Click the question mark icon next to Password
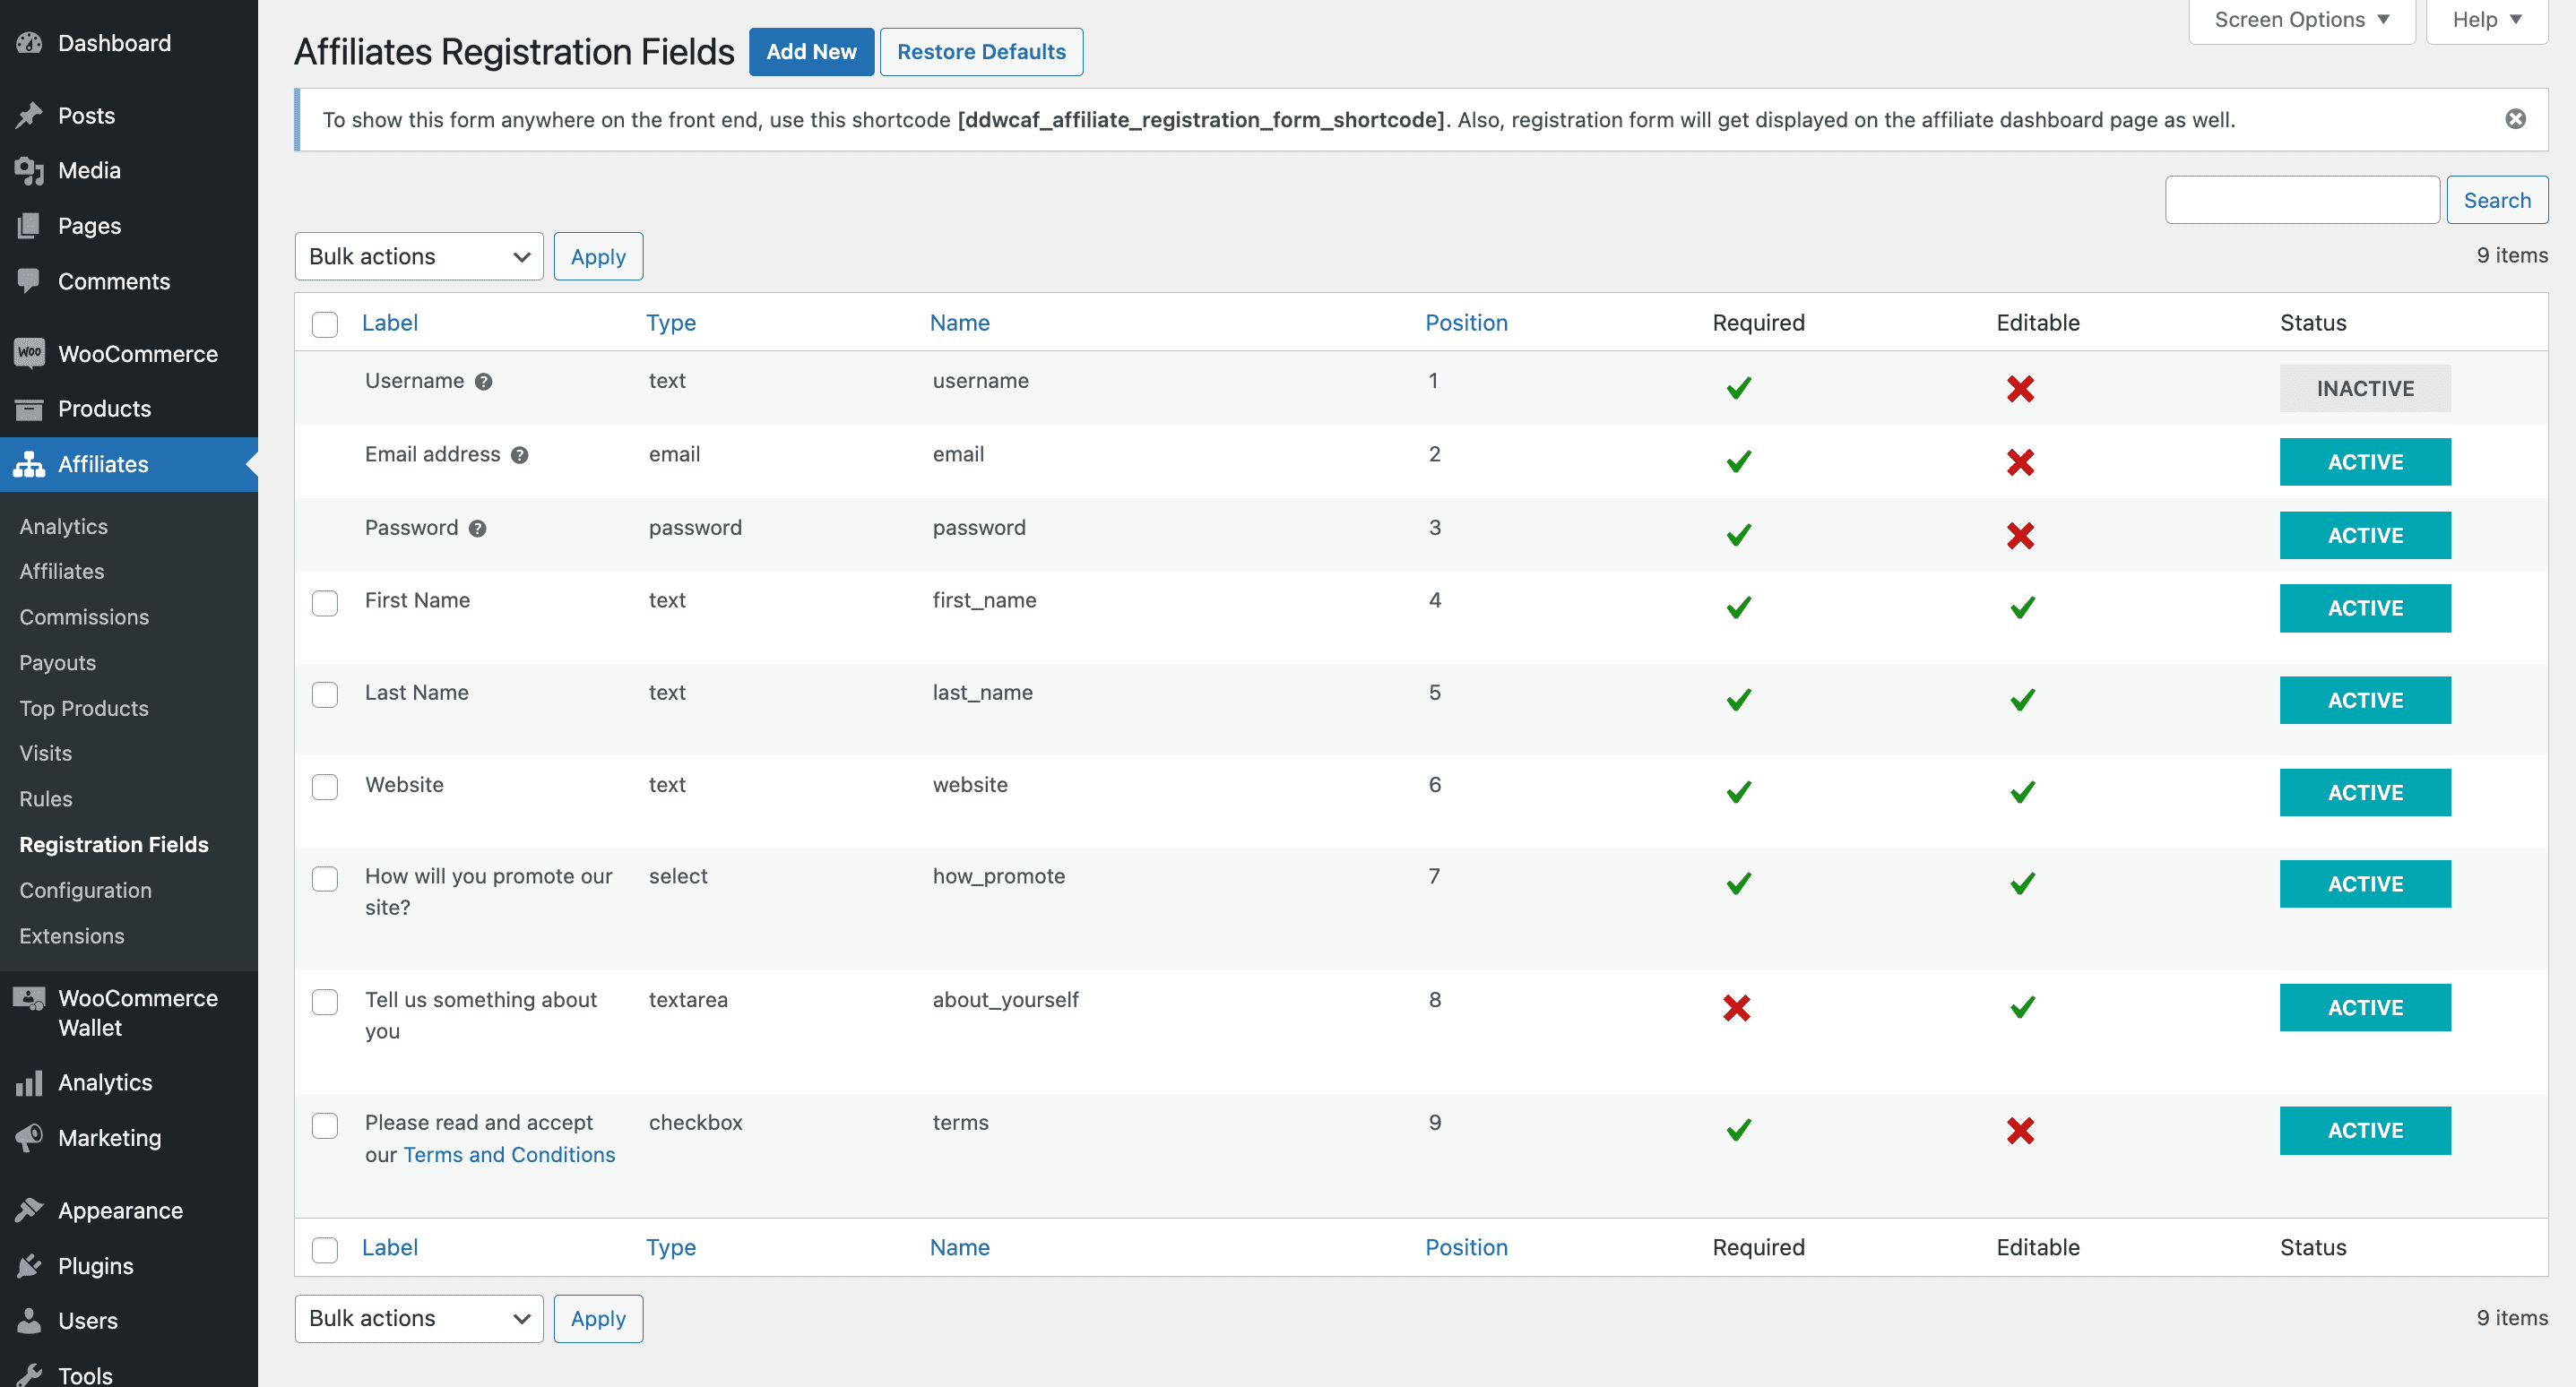 (477, 529)
